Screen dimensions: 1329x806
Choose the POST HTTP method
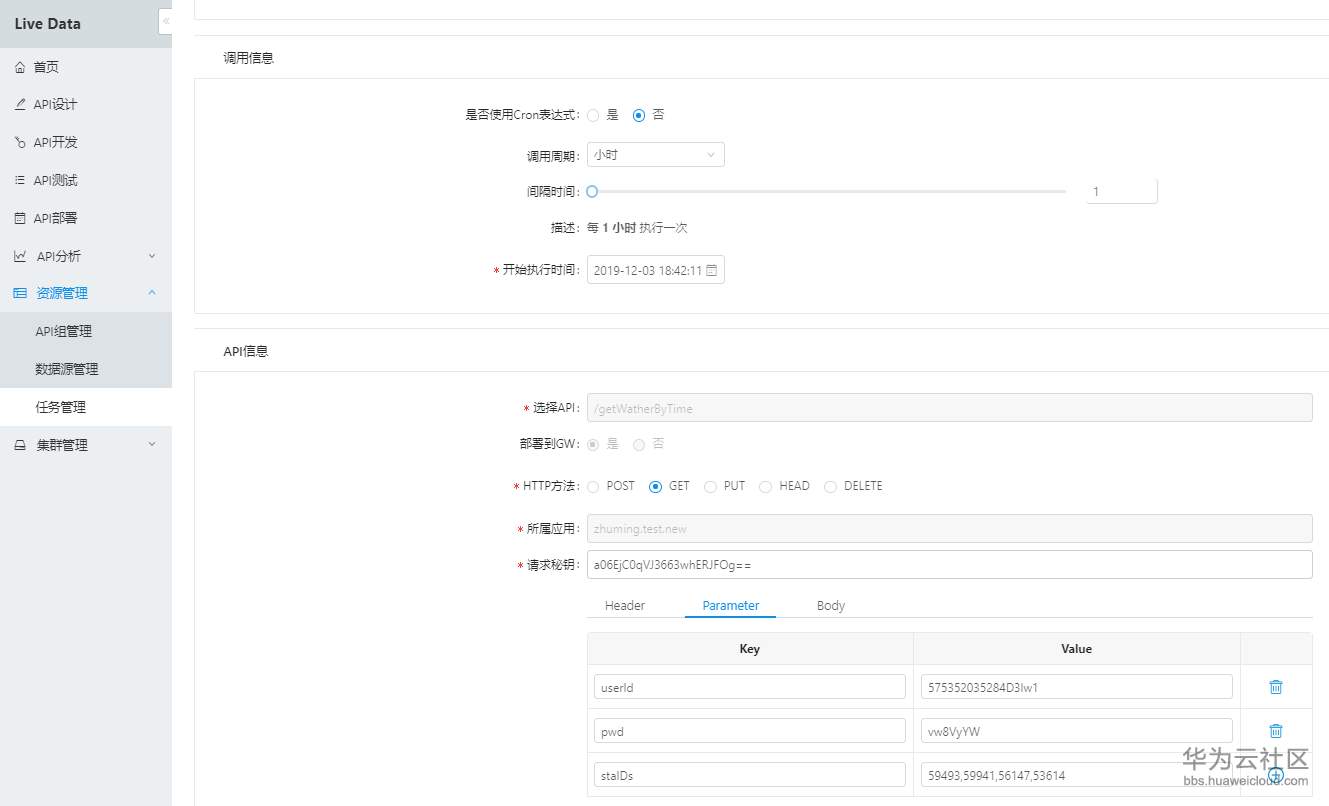(593, 487)
